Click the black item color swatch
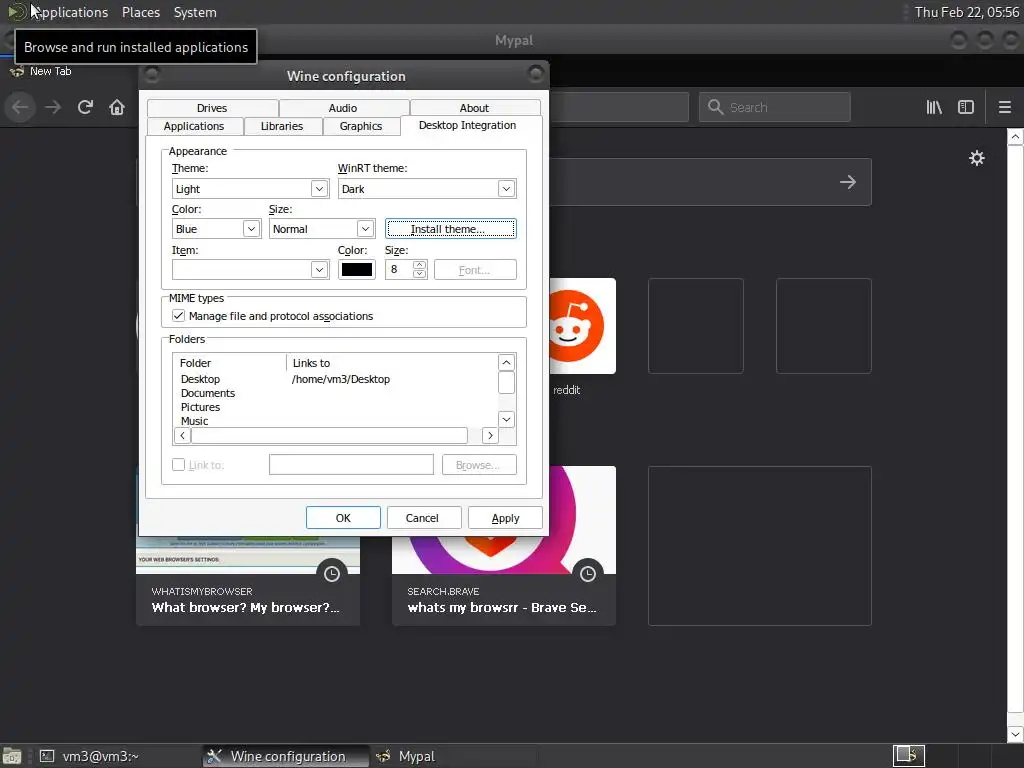 [x=357, y=269]
